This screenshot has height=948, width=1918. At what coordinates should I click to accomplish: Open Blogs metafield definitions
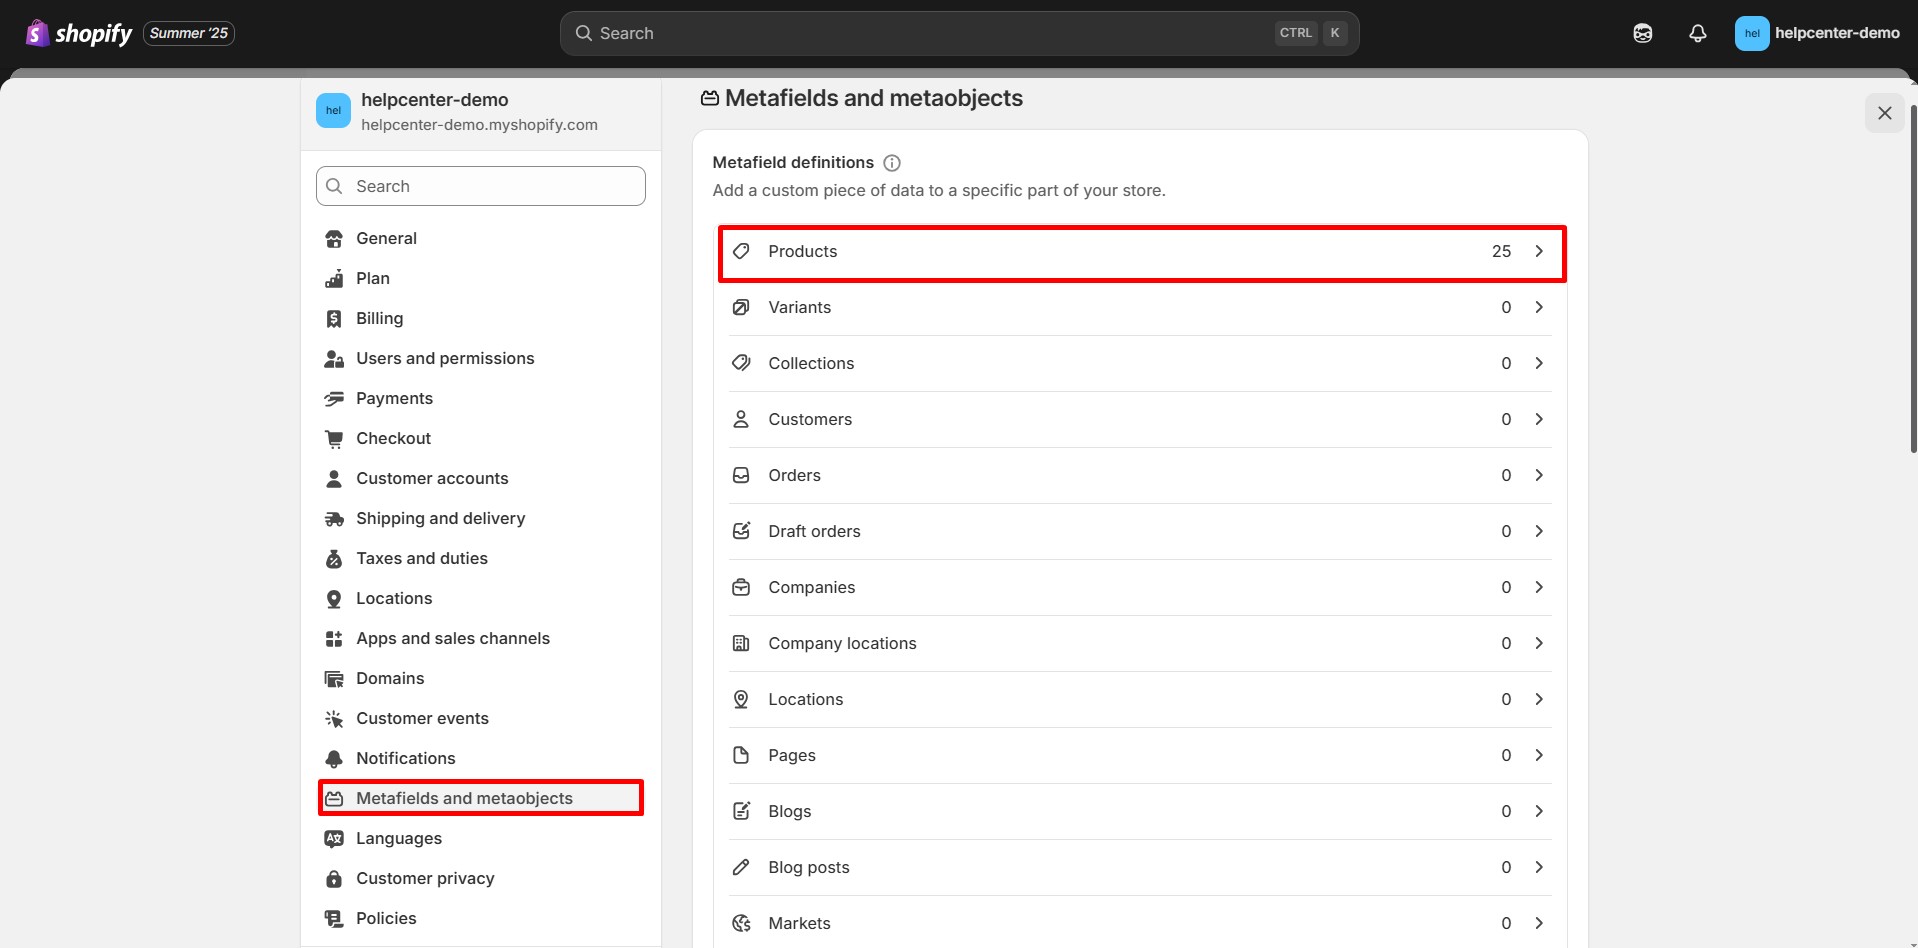point(1140,812)
